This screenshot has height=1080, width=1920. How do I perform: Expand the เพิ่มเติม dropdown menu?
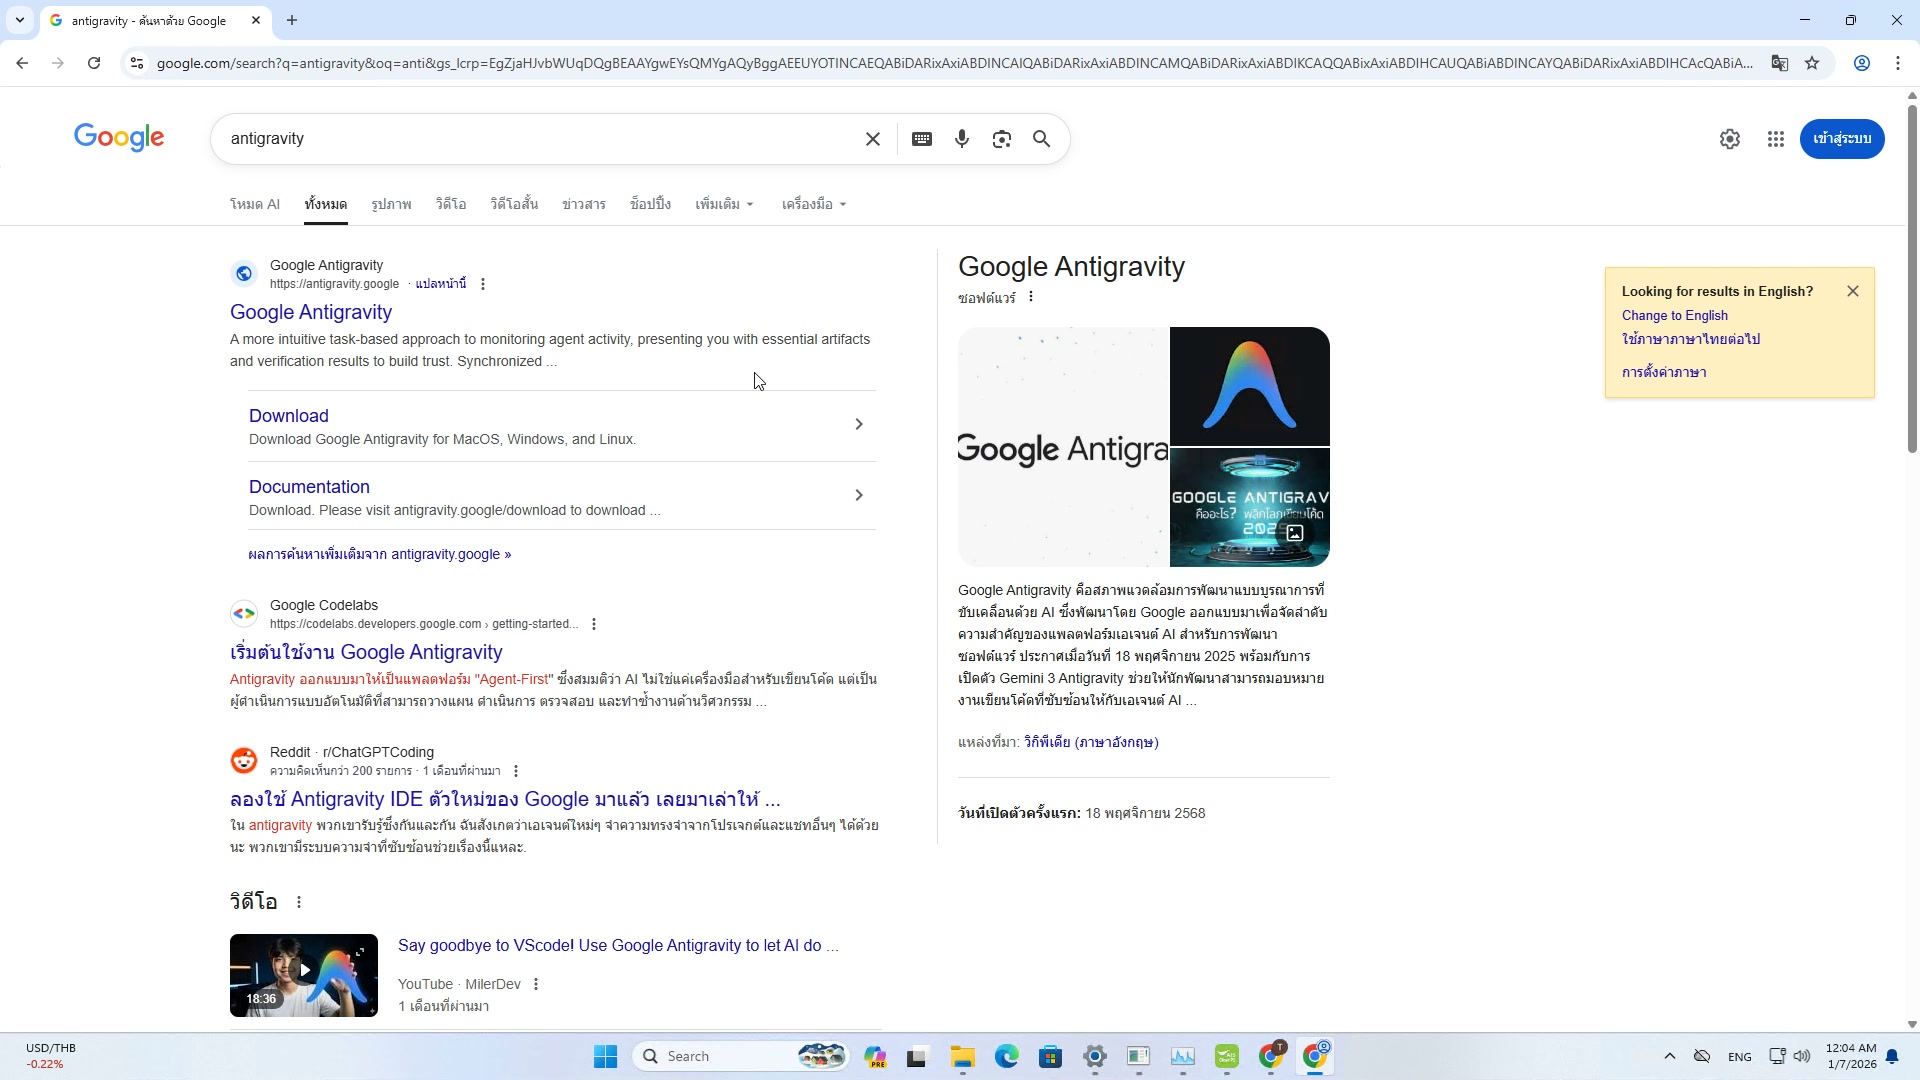(724, 204)
